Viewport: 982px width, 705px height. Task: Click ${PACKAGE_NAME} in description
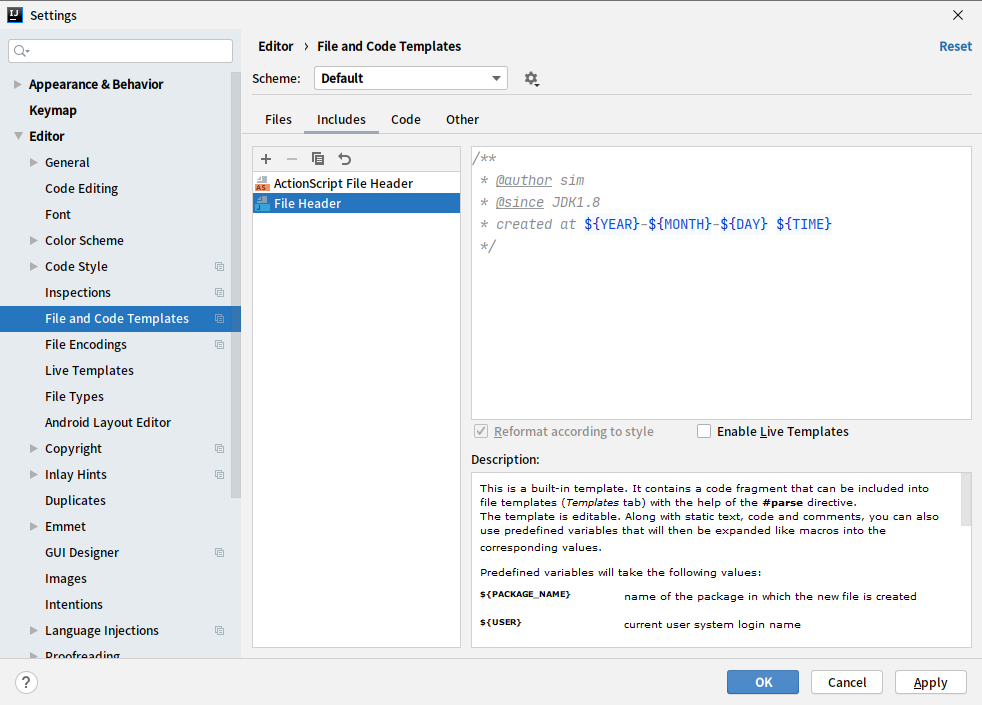click(525, 594)
